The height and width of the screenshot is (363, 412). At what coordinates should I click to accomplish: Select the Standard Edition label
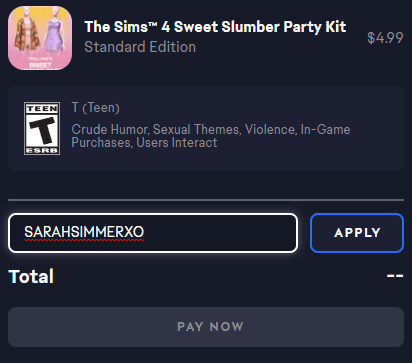coord(140,47)
